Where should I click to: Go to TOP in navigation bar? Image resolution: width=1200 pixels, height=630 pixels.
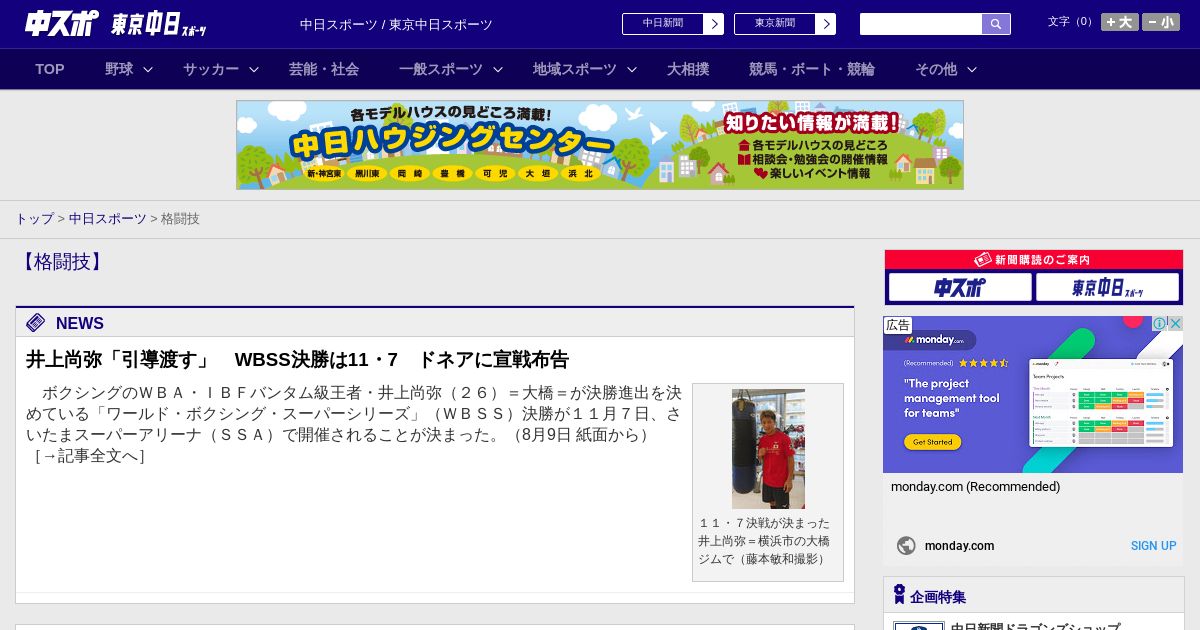pyautogui.click(x=50, y=69)
